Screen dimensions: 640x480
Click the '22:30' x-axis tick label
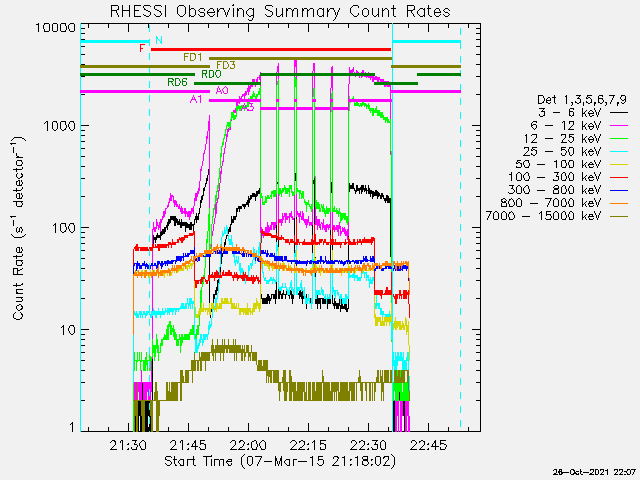[x=369, y=445]
